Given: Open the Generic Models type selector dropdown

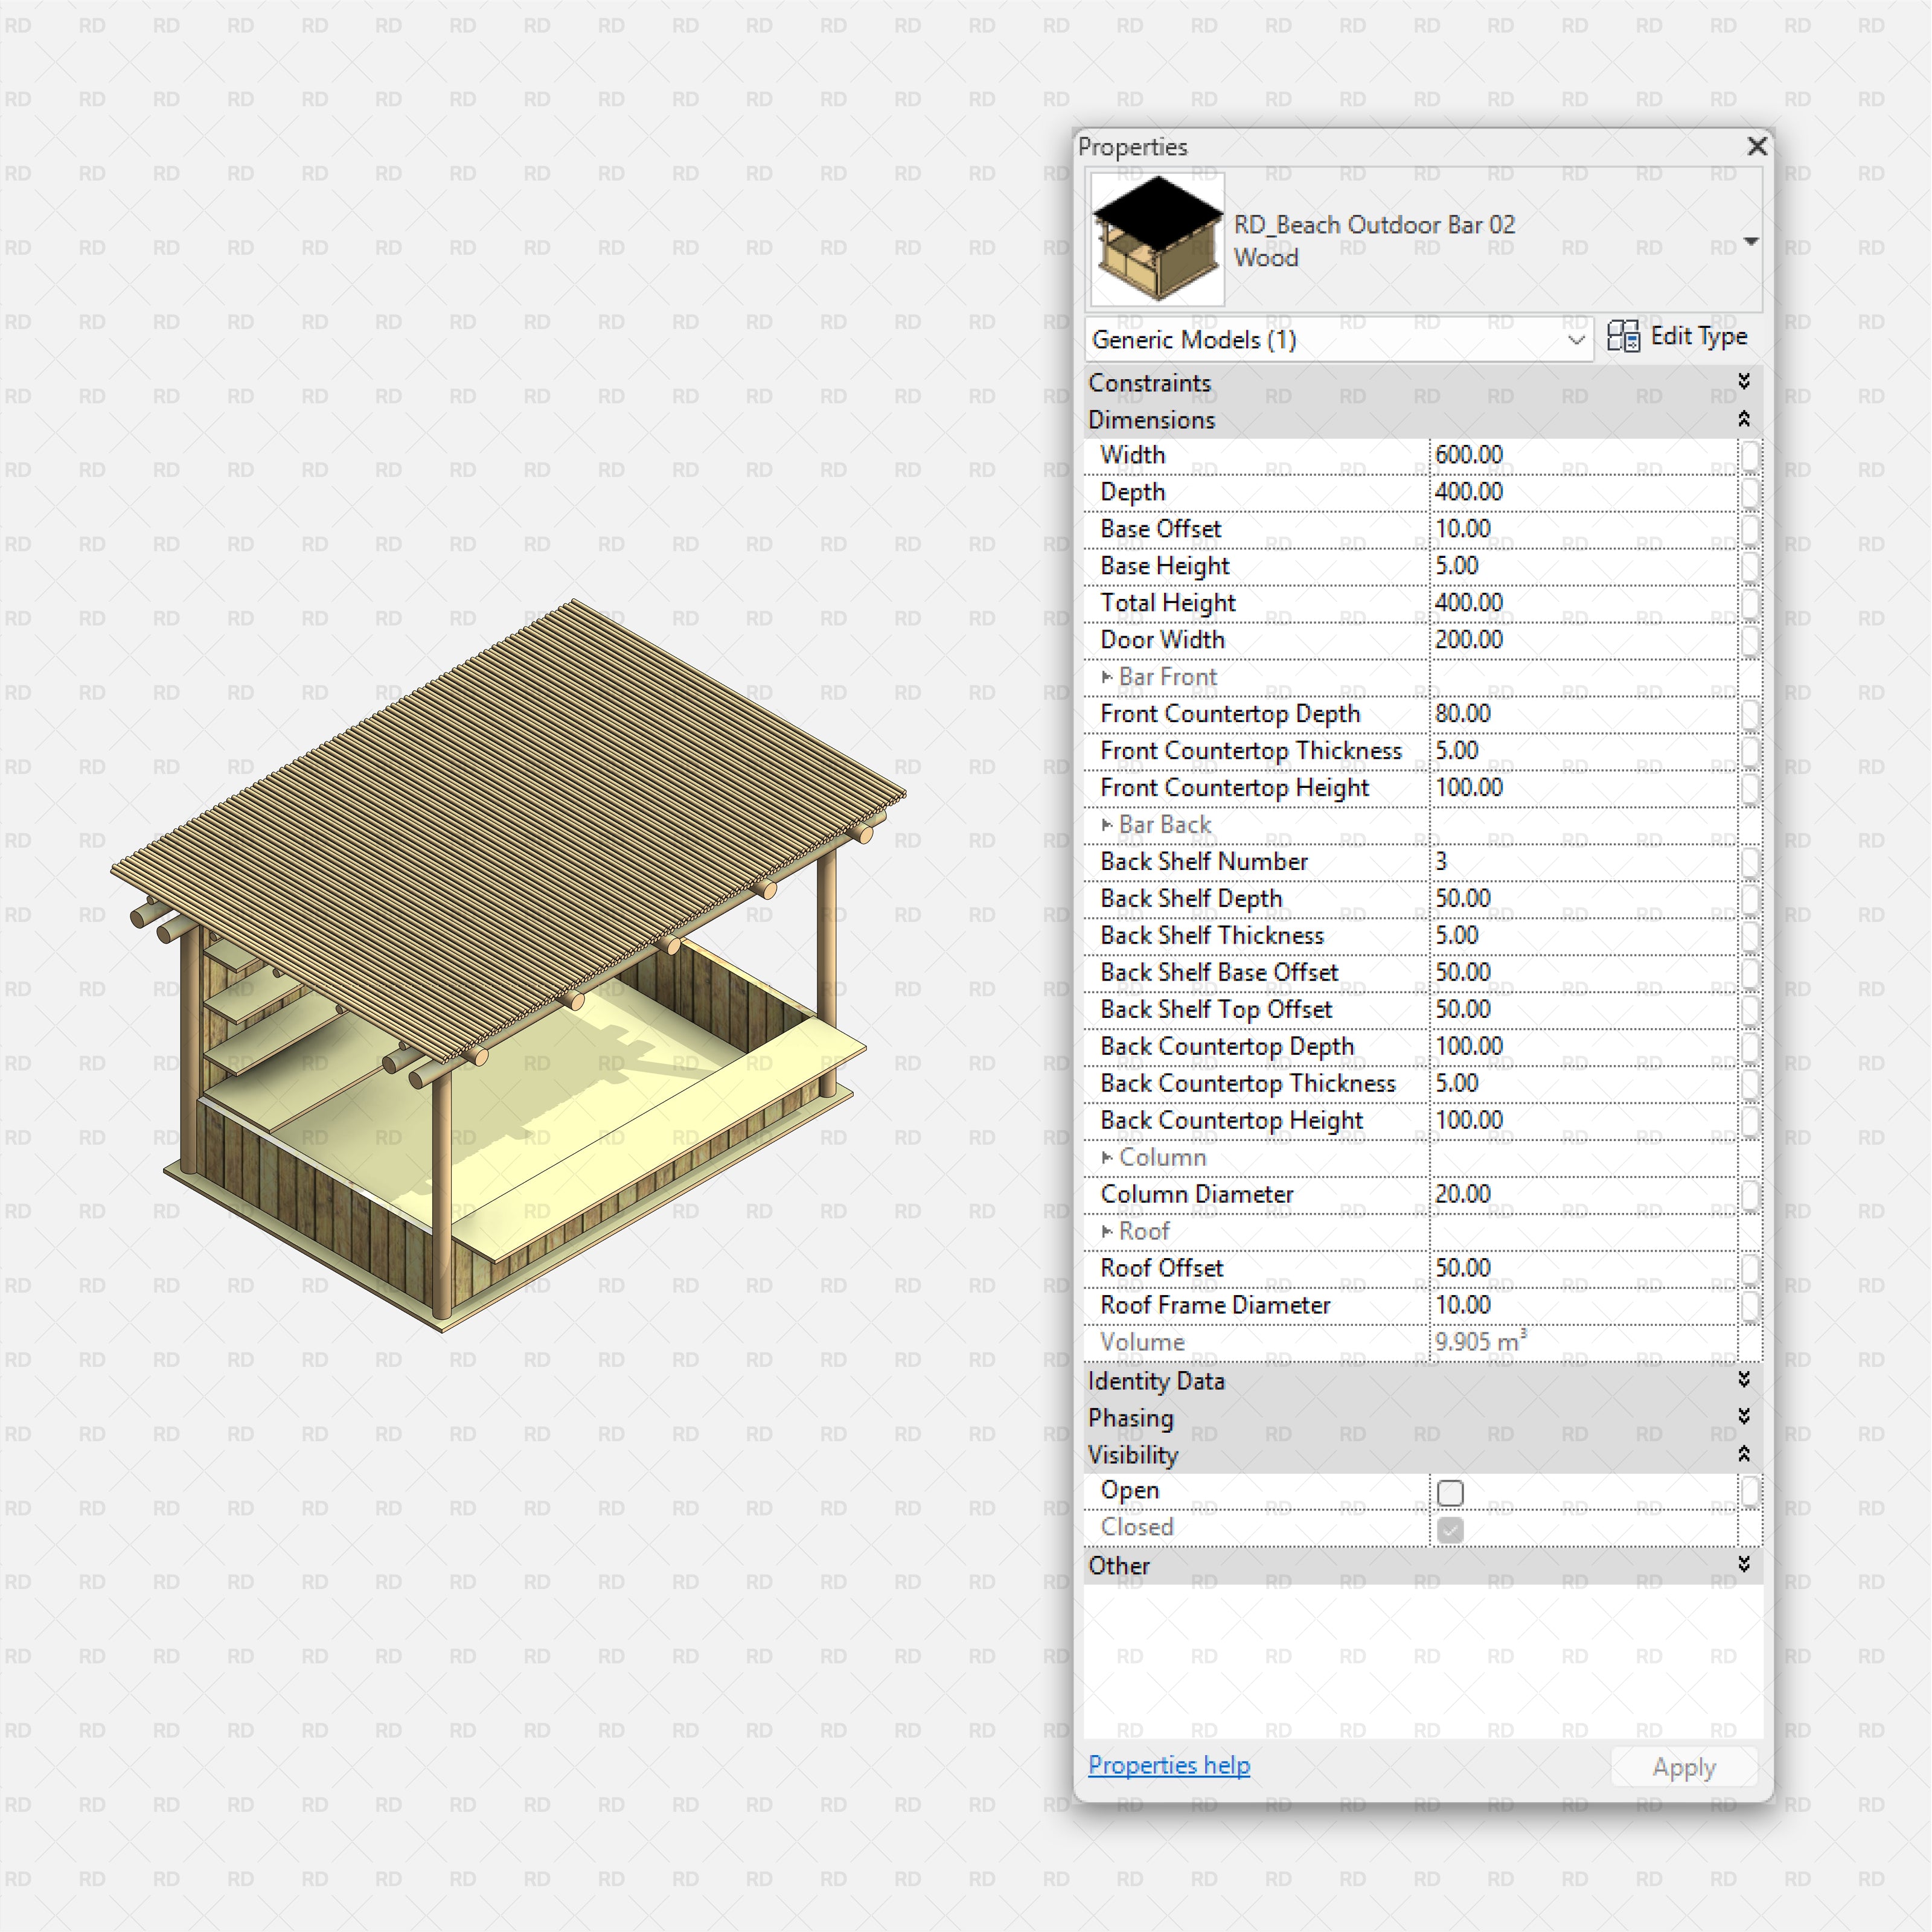Looking at the screenshot, I should (1576, 340).
